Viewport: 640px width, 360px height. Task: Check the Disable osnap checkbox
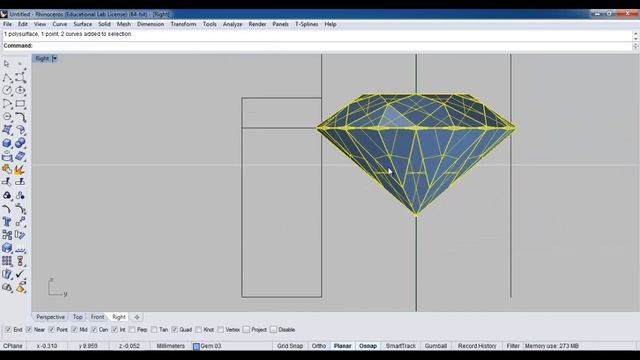(273, 329)
